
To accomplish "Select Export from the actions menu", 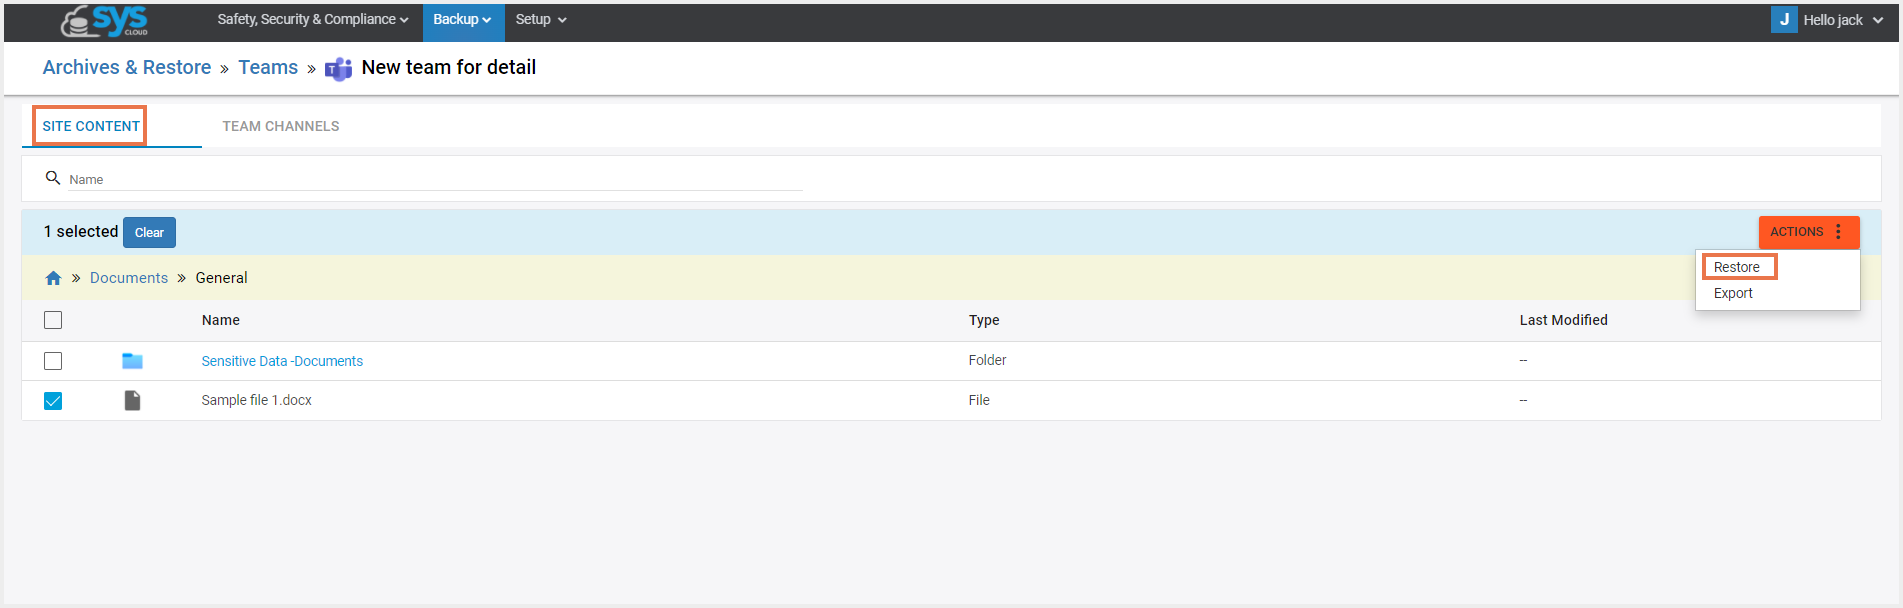I will [x=1733, y=293].
